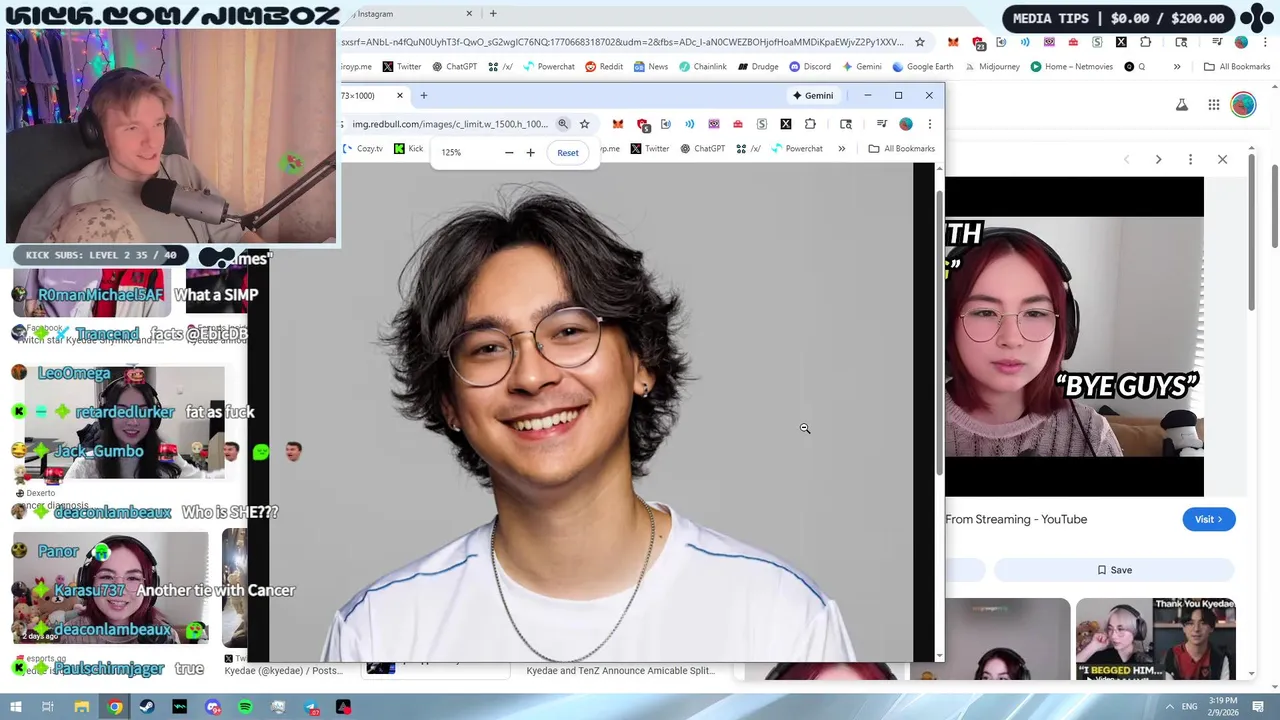Open X extension icon in front window
The height and width of the screenshot is (720, 1280).
click(786, 124)
